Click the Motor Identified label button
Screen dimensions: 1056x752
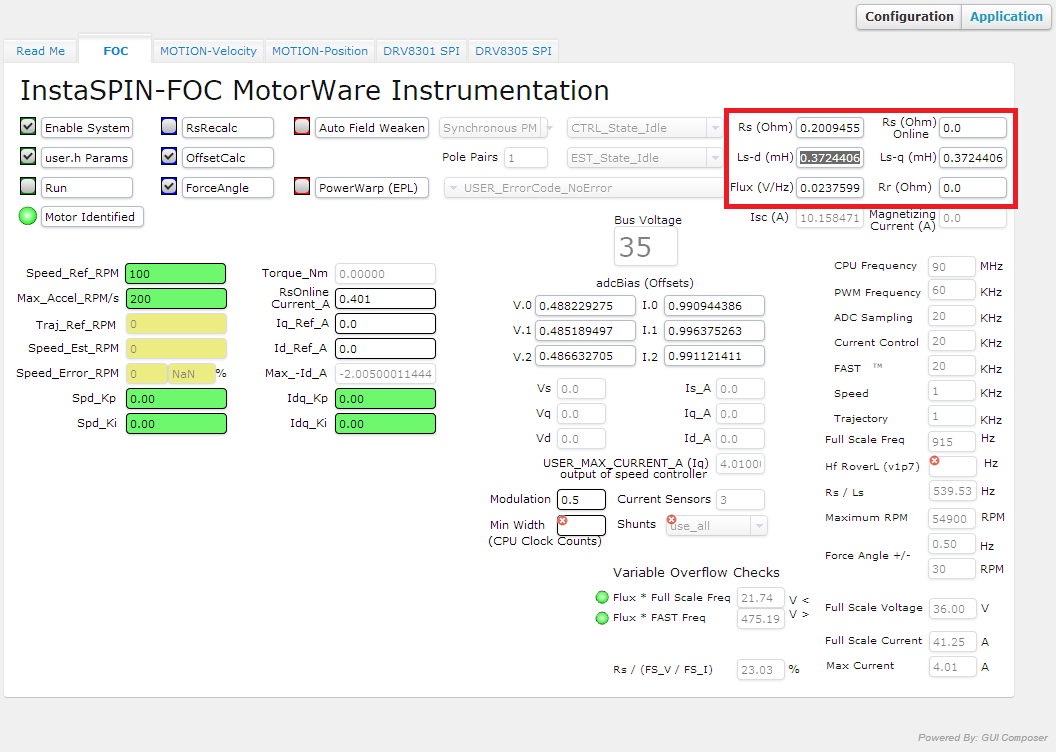92,217
